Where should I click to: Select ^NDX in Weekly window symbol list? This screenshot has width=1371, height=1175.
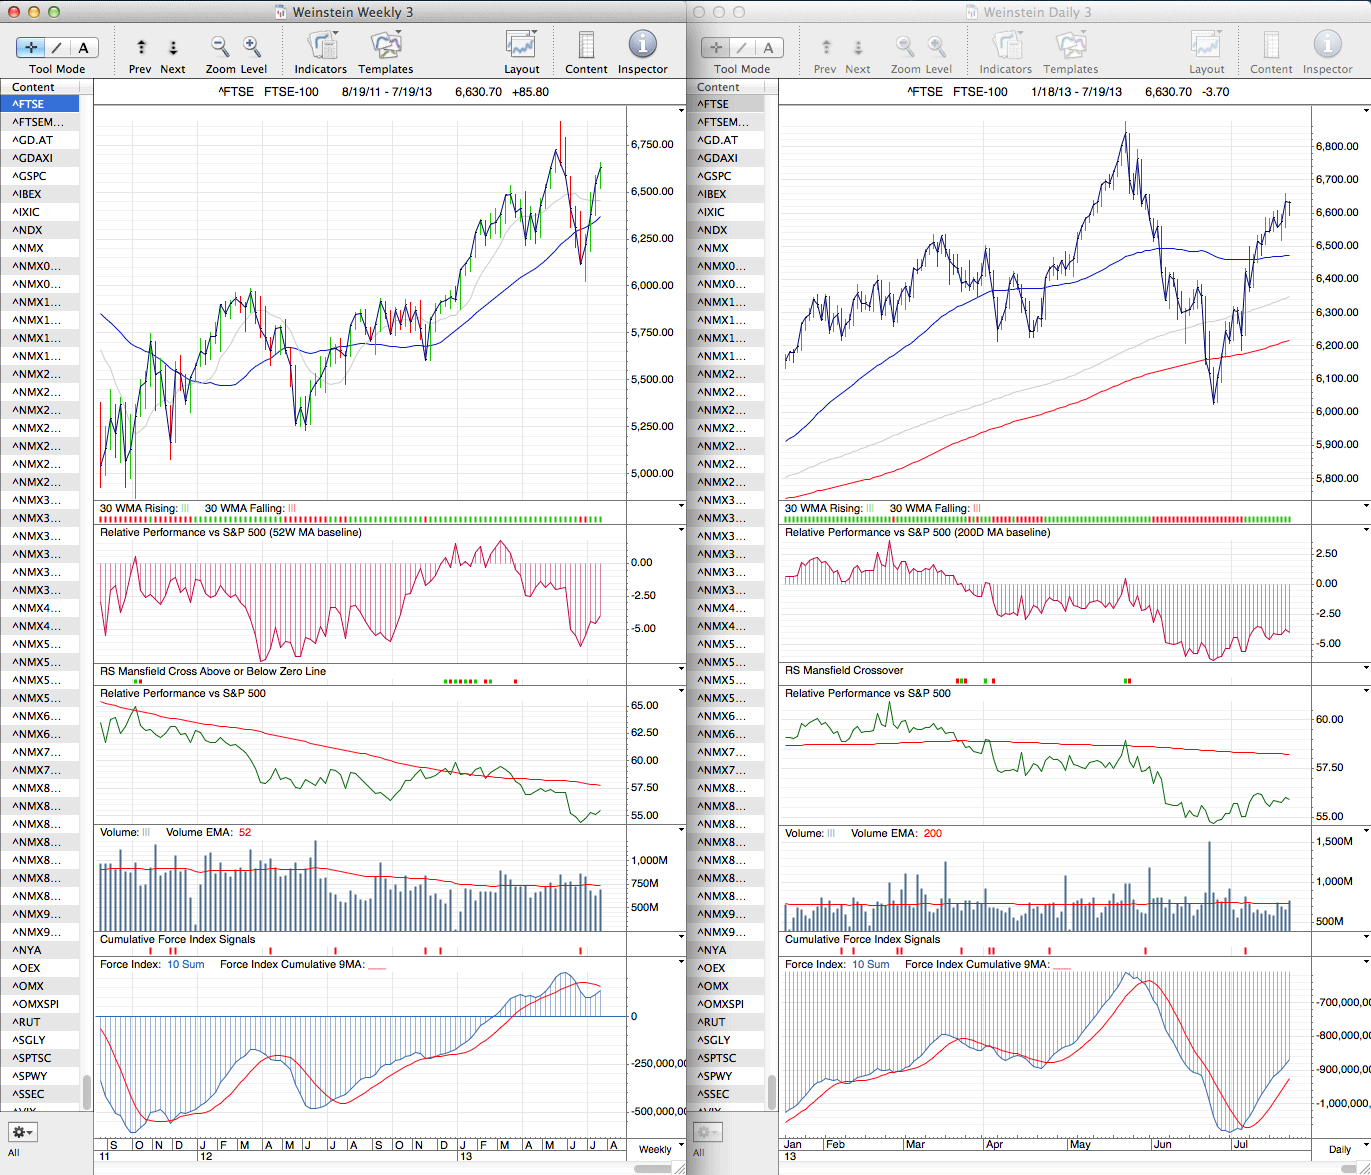point(28,230)
